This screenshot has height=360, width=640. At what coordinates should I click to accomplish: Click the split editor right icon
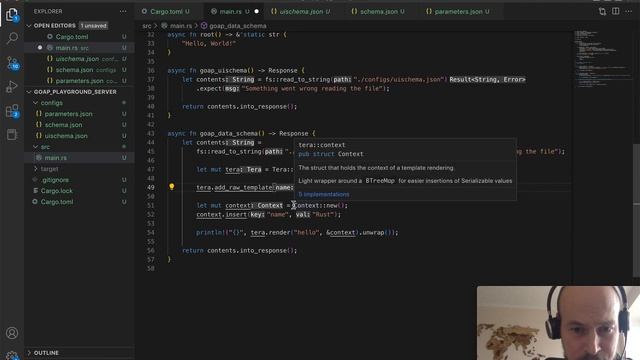tap(616, 11)
